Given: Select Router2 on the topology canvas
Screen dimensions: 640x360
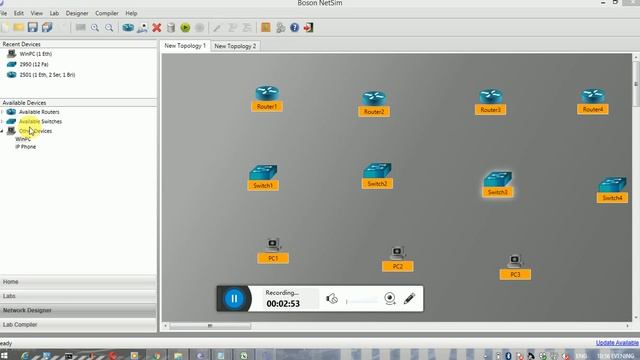Looking at the screenshot, I should (x=374, y=104).
